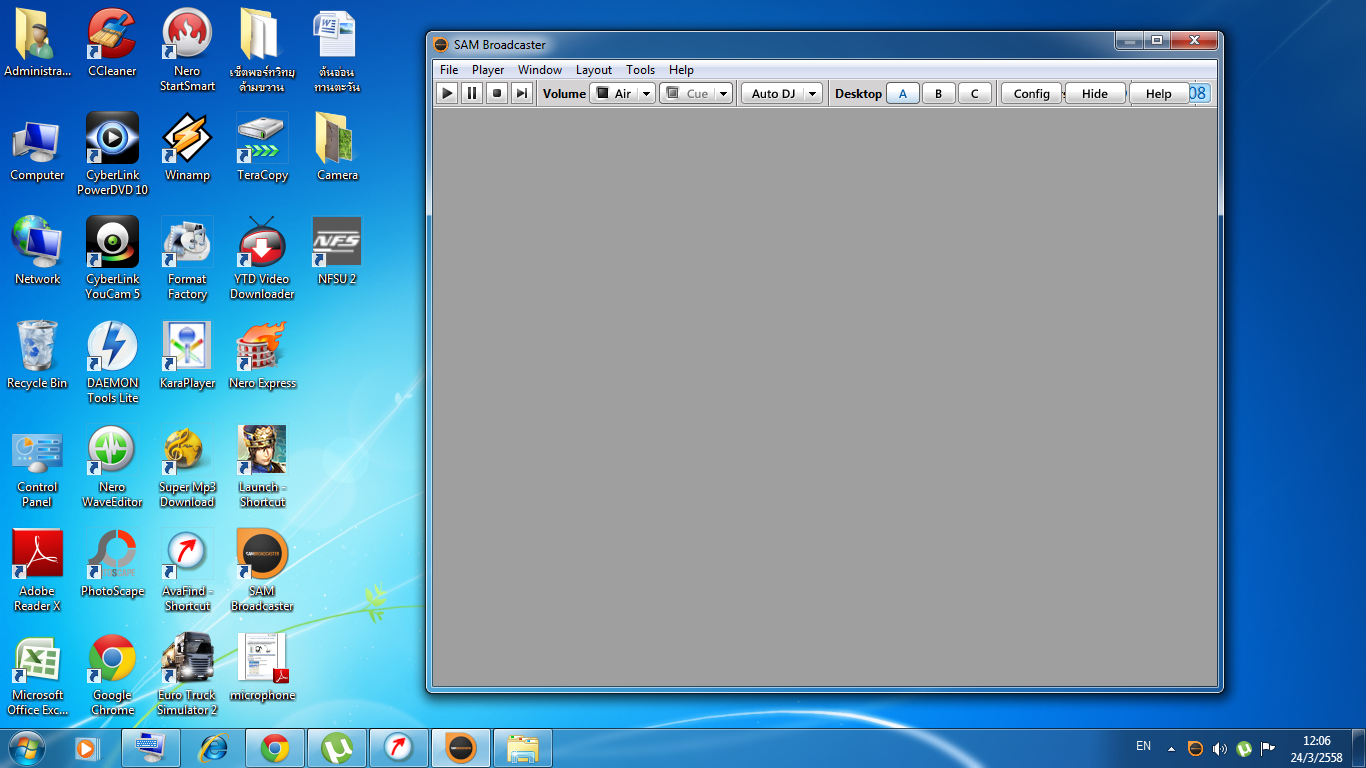This screenshot has height=768, width=1366.
Task: Stop playback with the square Stop button
Action: [497, 93]
